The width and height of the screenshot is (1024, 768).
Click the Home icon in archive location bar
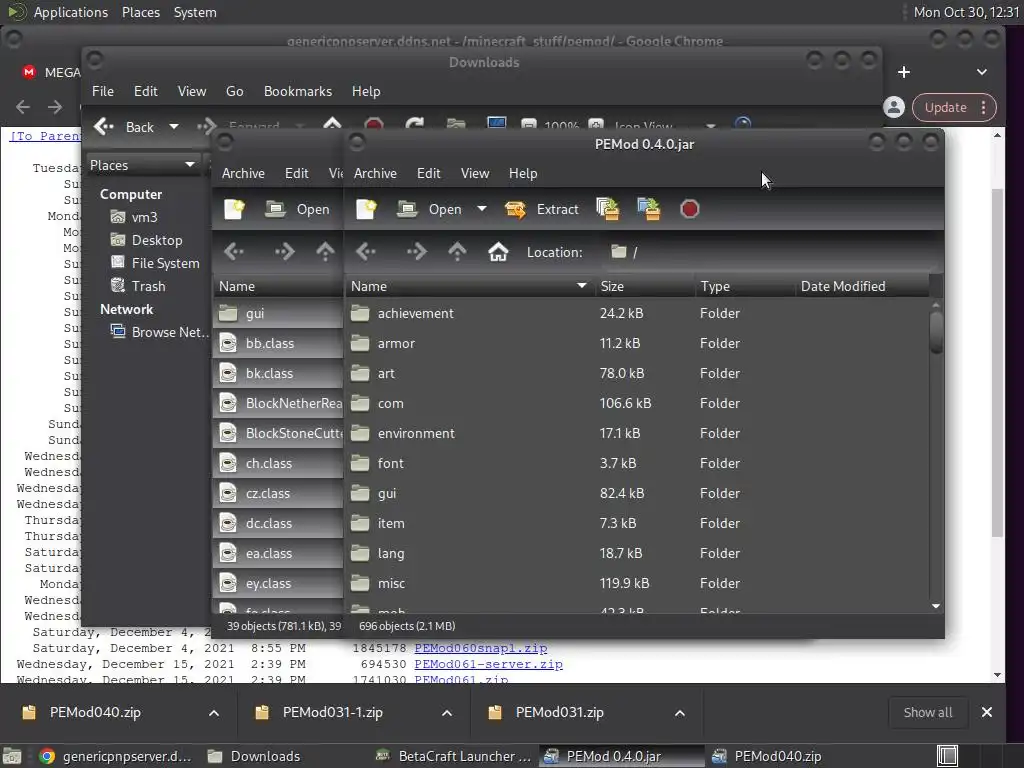[498, 251]
